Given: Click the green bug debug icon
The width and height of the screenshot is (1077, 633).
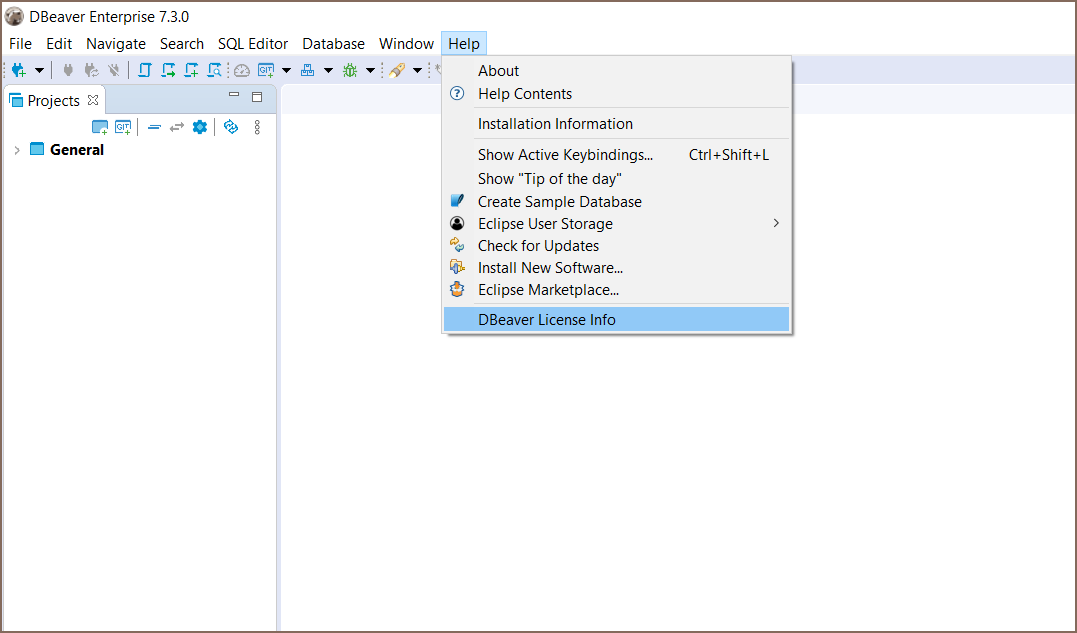Looking at the screenshot, I should tap(350, 70).
